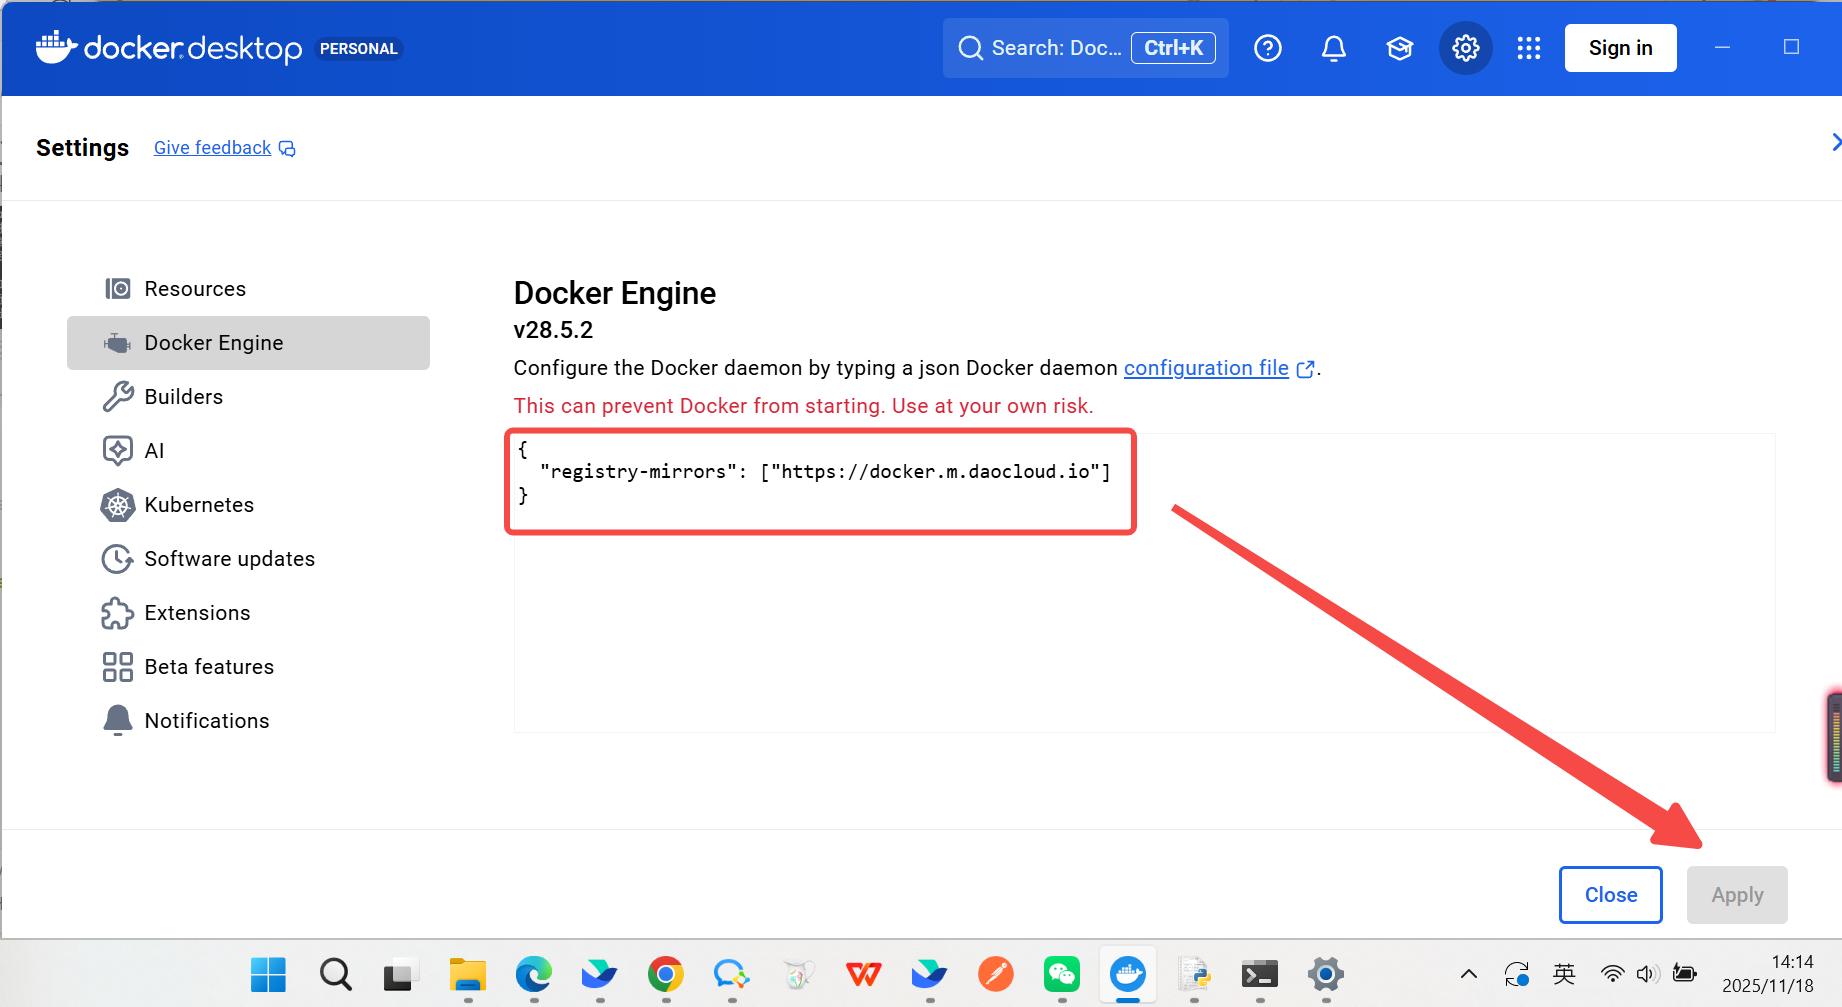The image size is (1842, 1007).
Task: Click the Wi-Fi network tray icon
Action: [x=1612, y=974]
